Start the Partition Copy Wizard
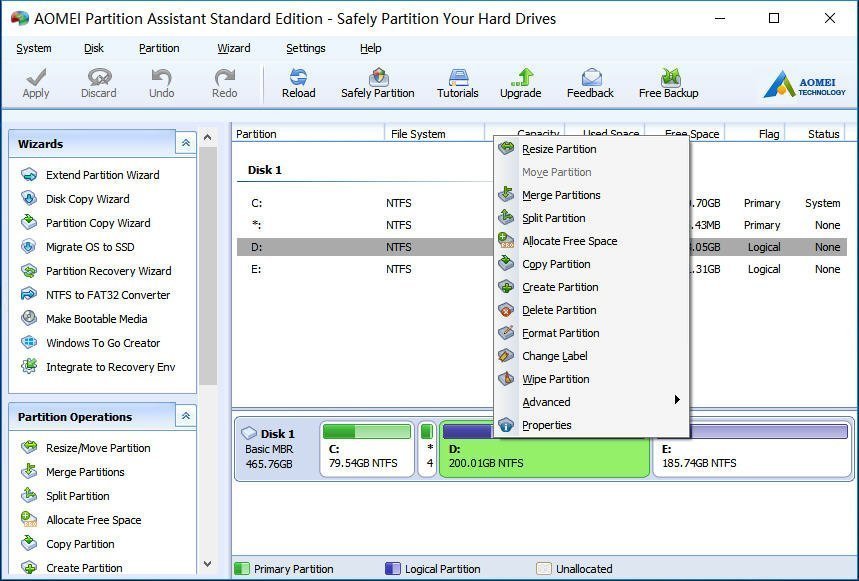Viewport: 859px width, 581px height. tap(86, 223)
